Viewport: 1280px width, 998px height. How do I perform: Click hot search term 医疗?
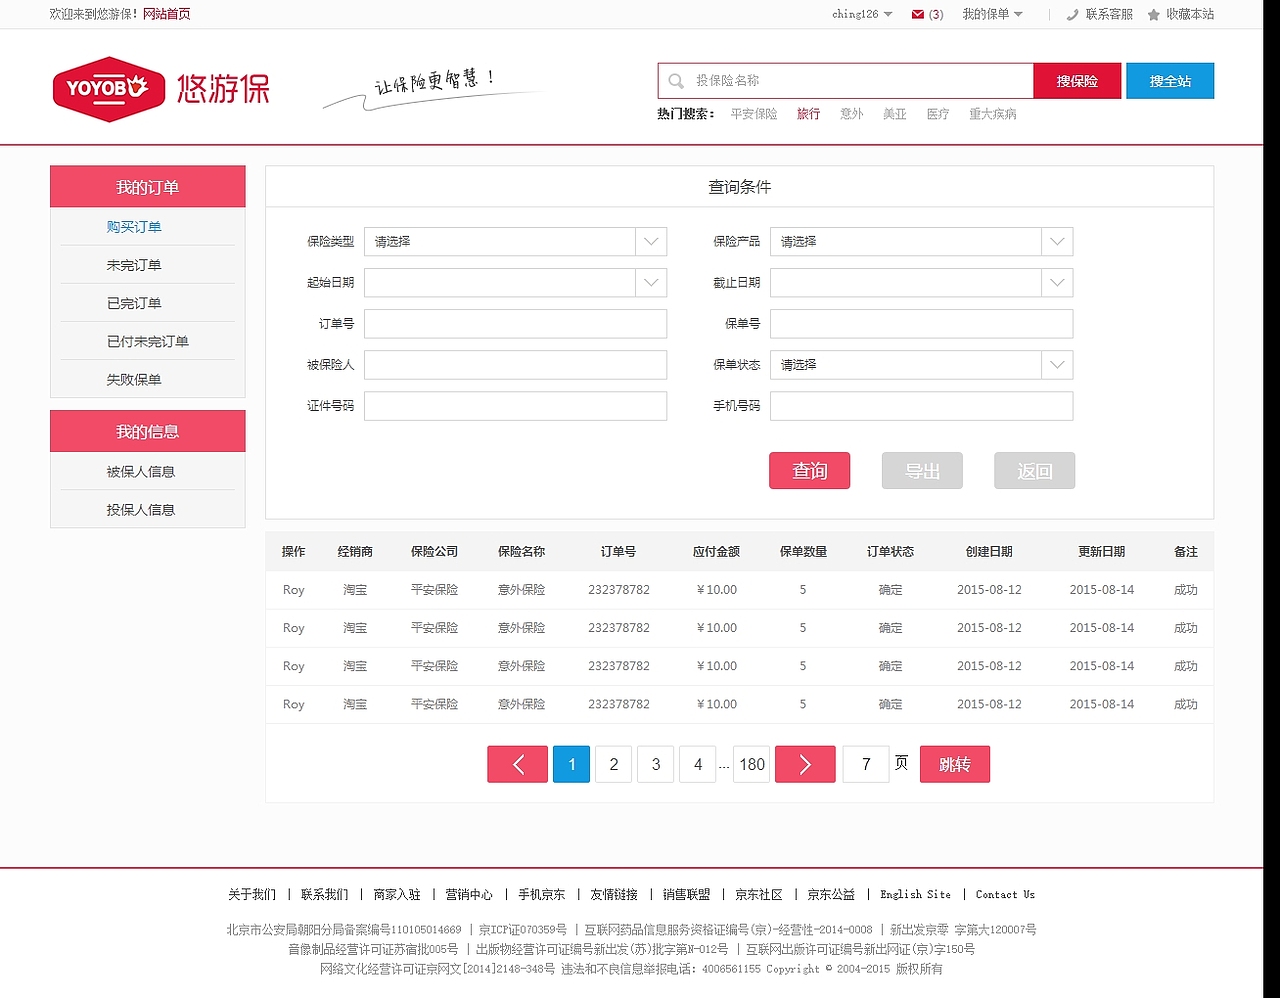tap(937, 114)
